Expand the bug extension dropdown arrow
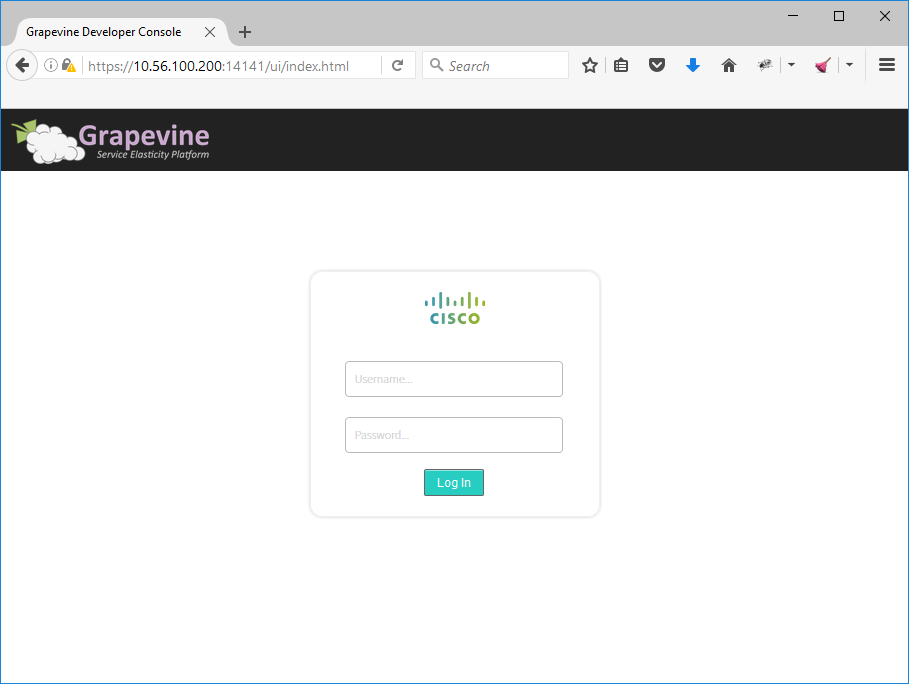The image size is (909, 684). click(x=791, y=65)
